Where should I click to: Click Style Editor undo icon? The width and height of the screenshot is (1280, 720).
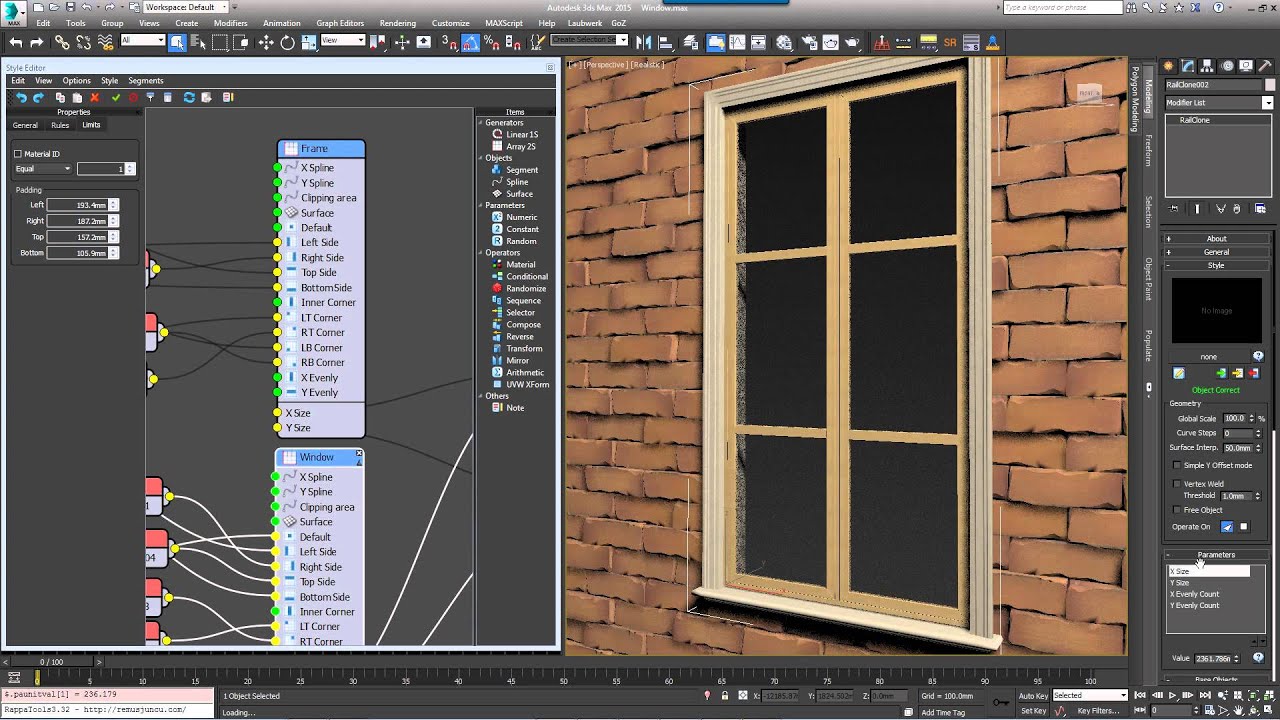pyautogui.click(x=21, y=97)
